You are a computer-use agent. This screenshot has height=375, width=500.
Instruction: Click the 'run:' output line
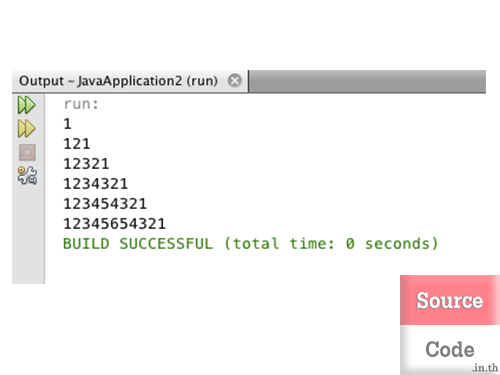(81, 104)
